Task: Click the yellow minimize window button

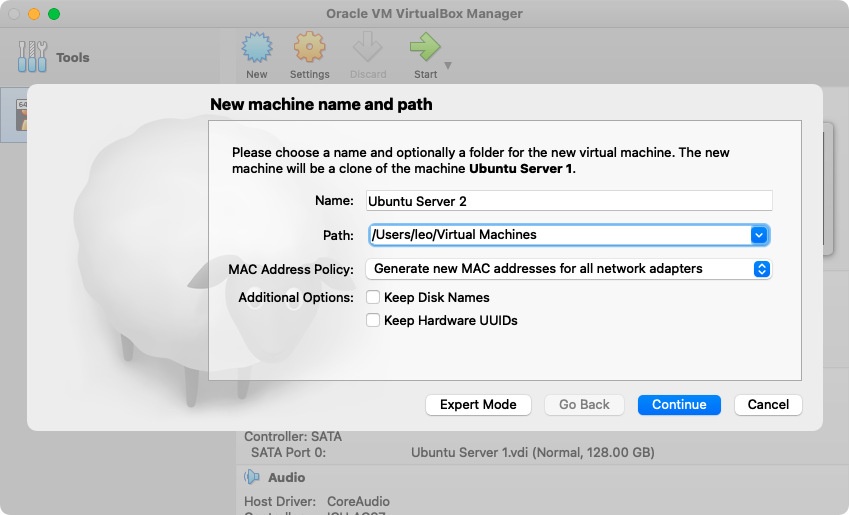Action: [34, 14]
